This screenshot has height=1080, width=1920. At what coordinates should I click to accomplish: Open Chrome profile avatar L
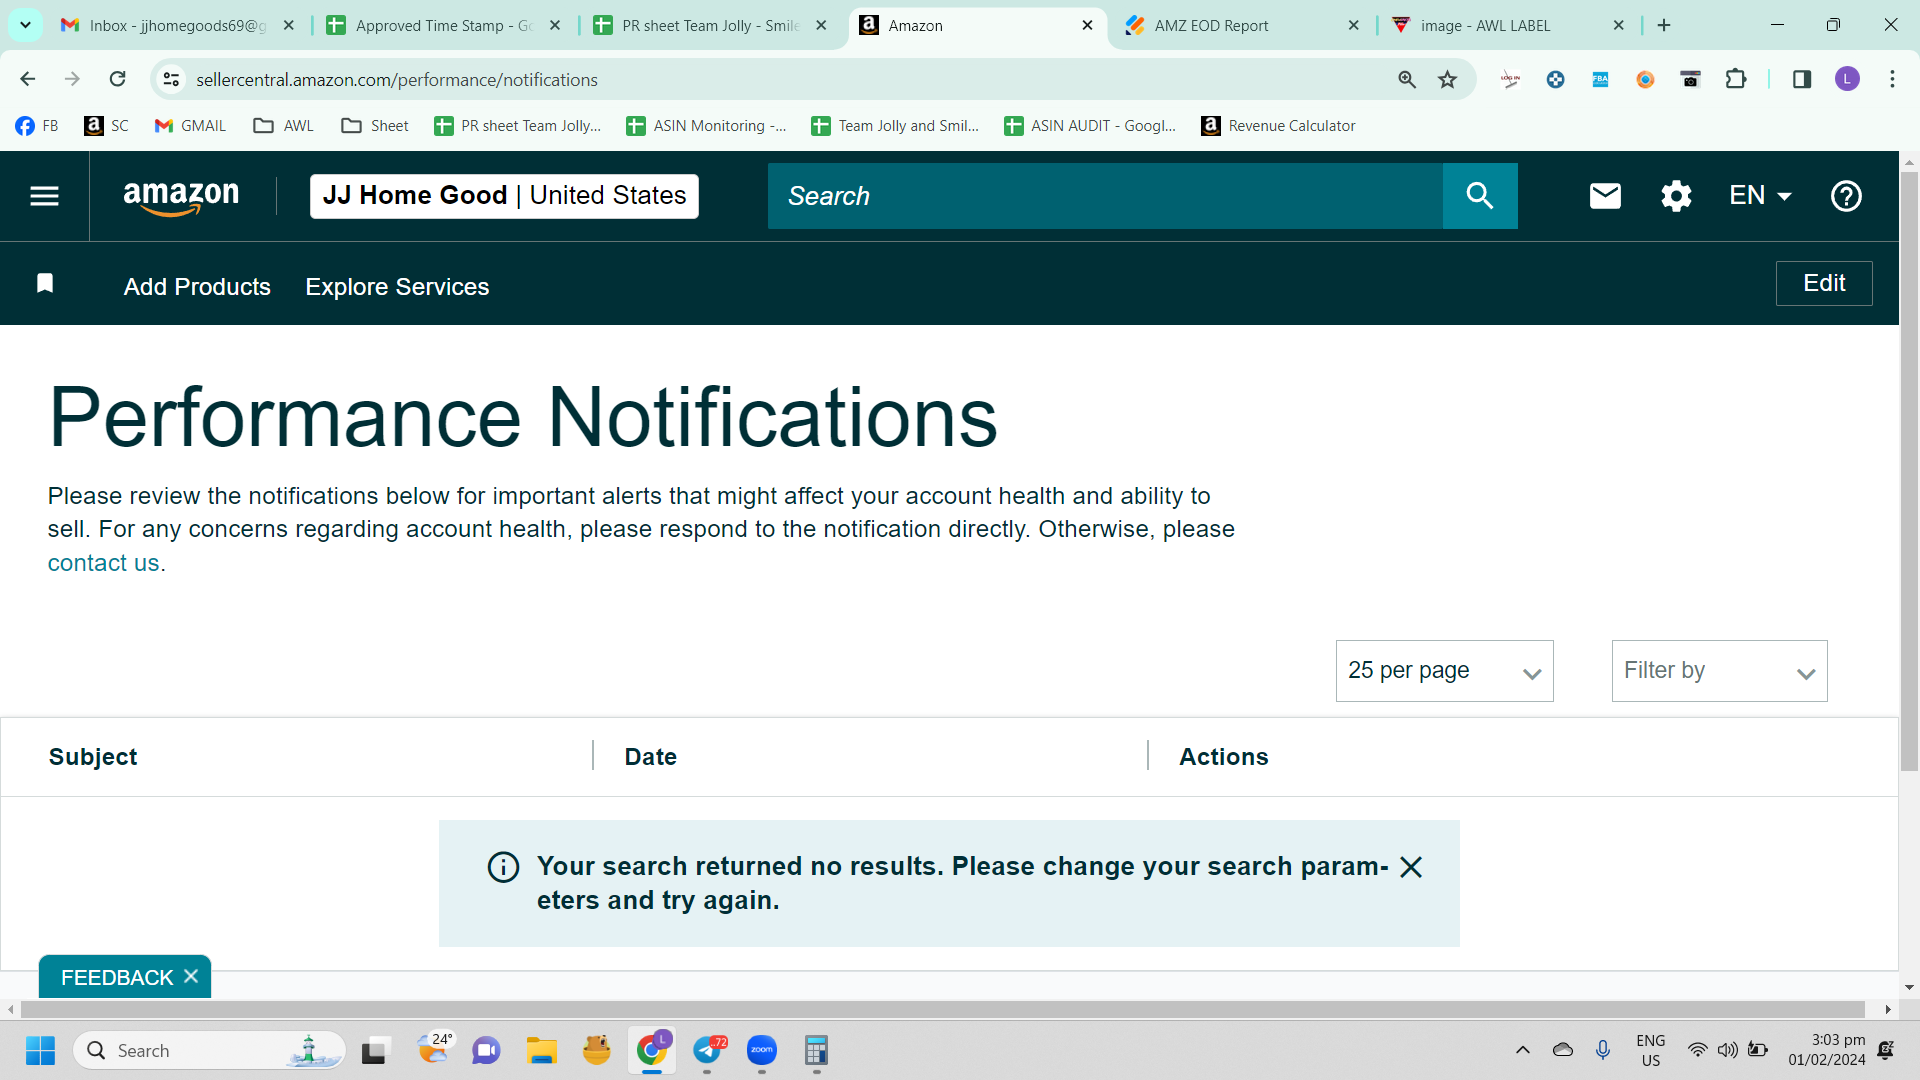point(1847,79)
